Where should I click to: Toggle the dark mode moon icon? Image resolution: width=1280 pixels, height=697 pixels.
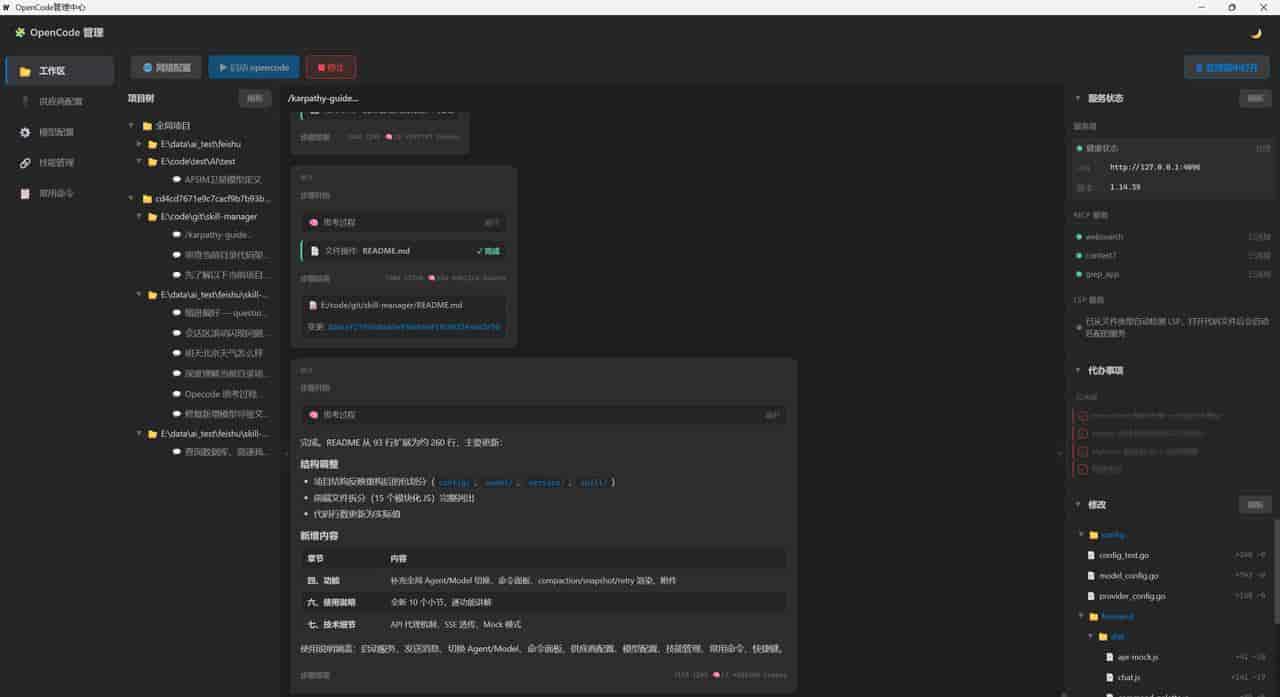click(1256, 33)
